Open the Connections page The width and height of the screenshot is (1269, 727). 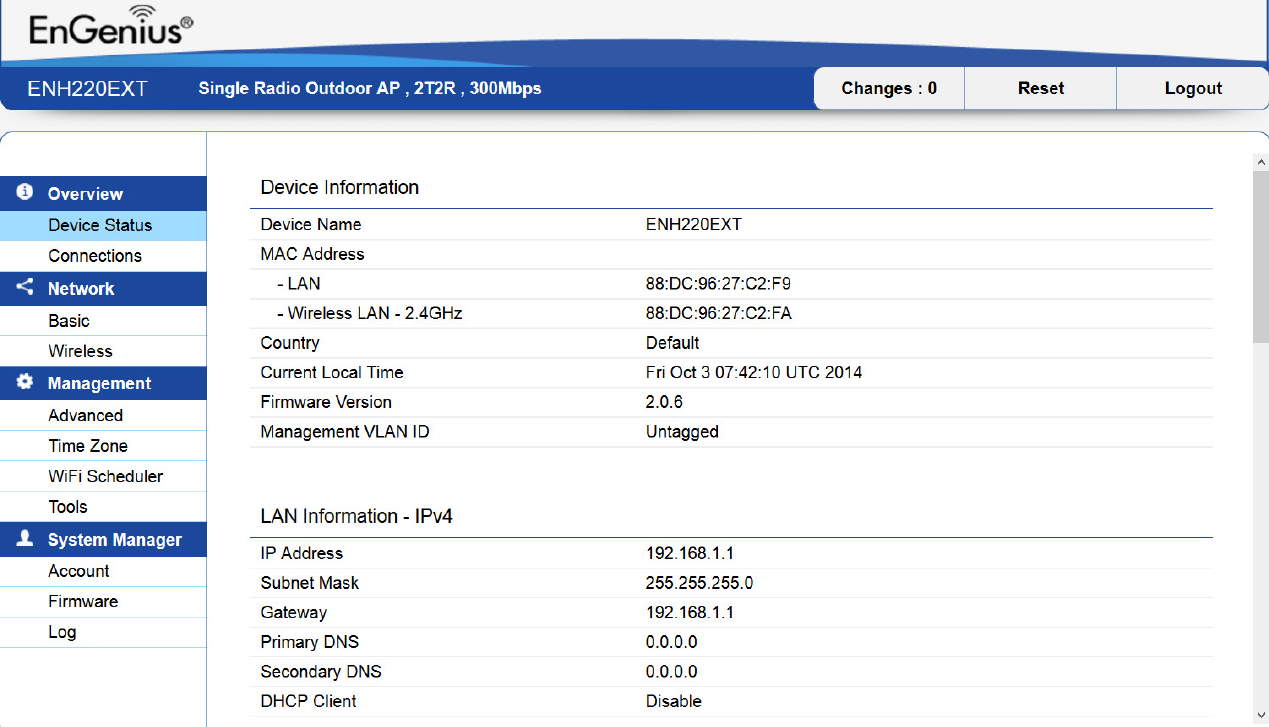[103, 256]
